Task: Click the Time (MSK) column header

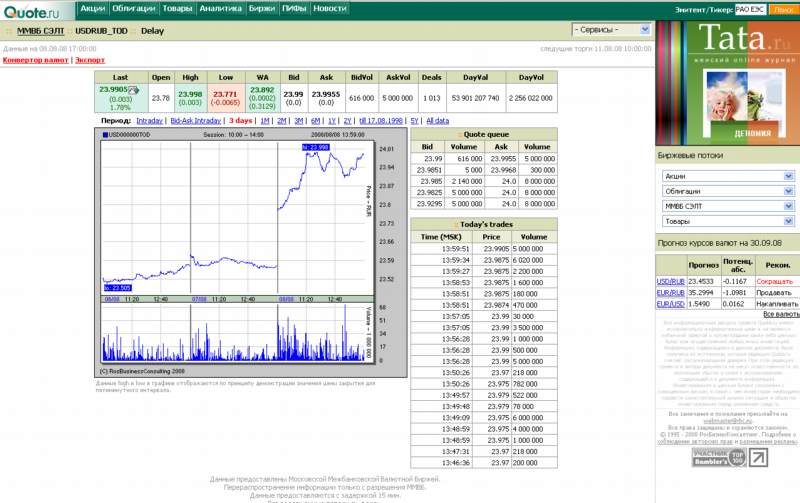Action: coord(441,237)
